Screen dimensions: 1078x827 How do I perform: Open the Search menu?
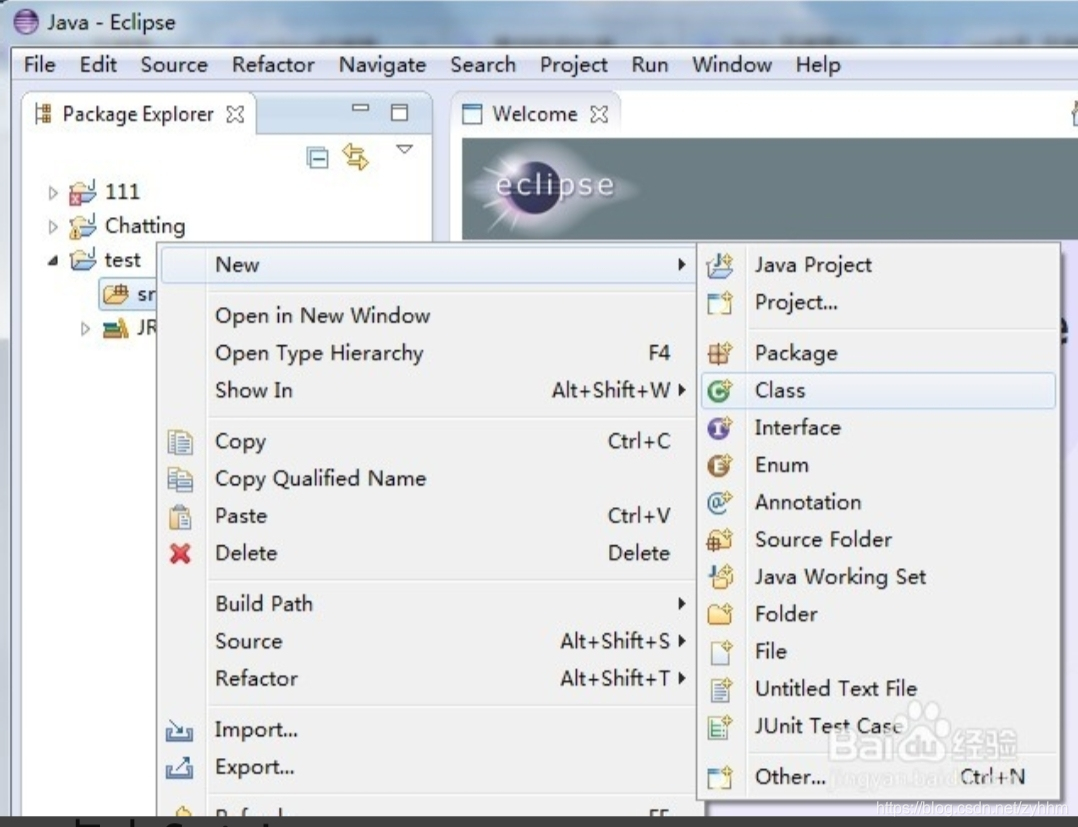click(x=483, y=65)
